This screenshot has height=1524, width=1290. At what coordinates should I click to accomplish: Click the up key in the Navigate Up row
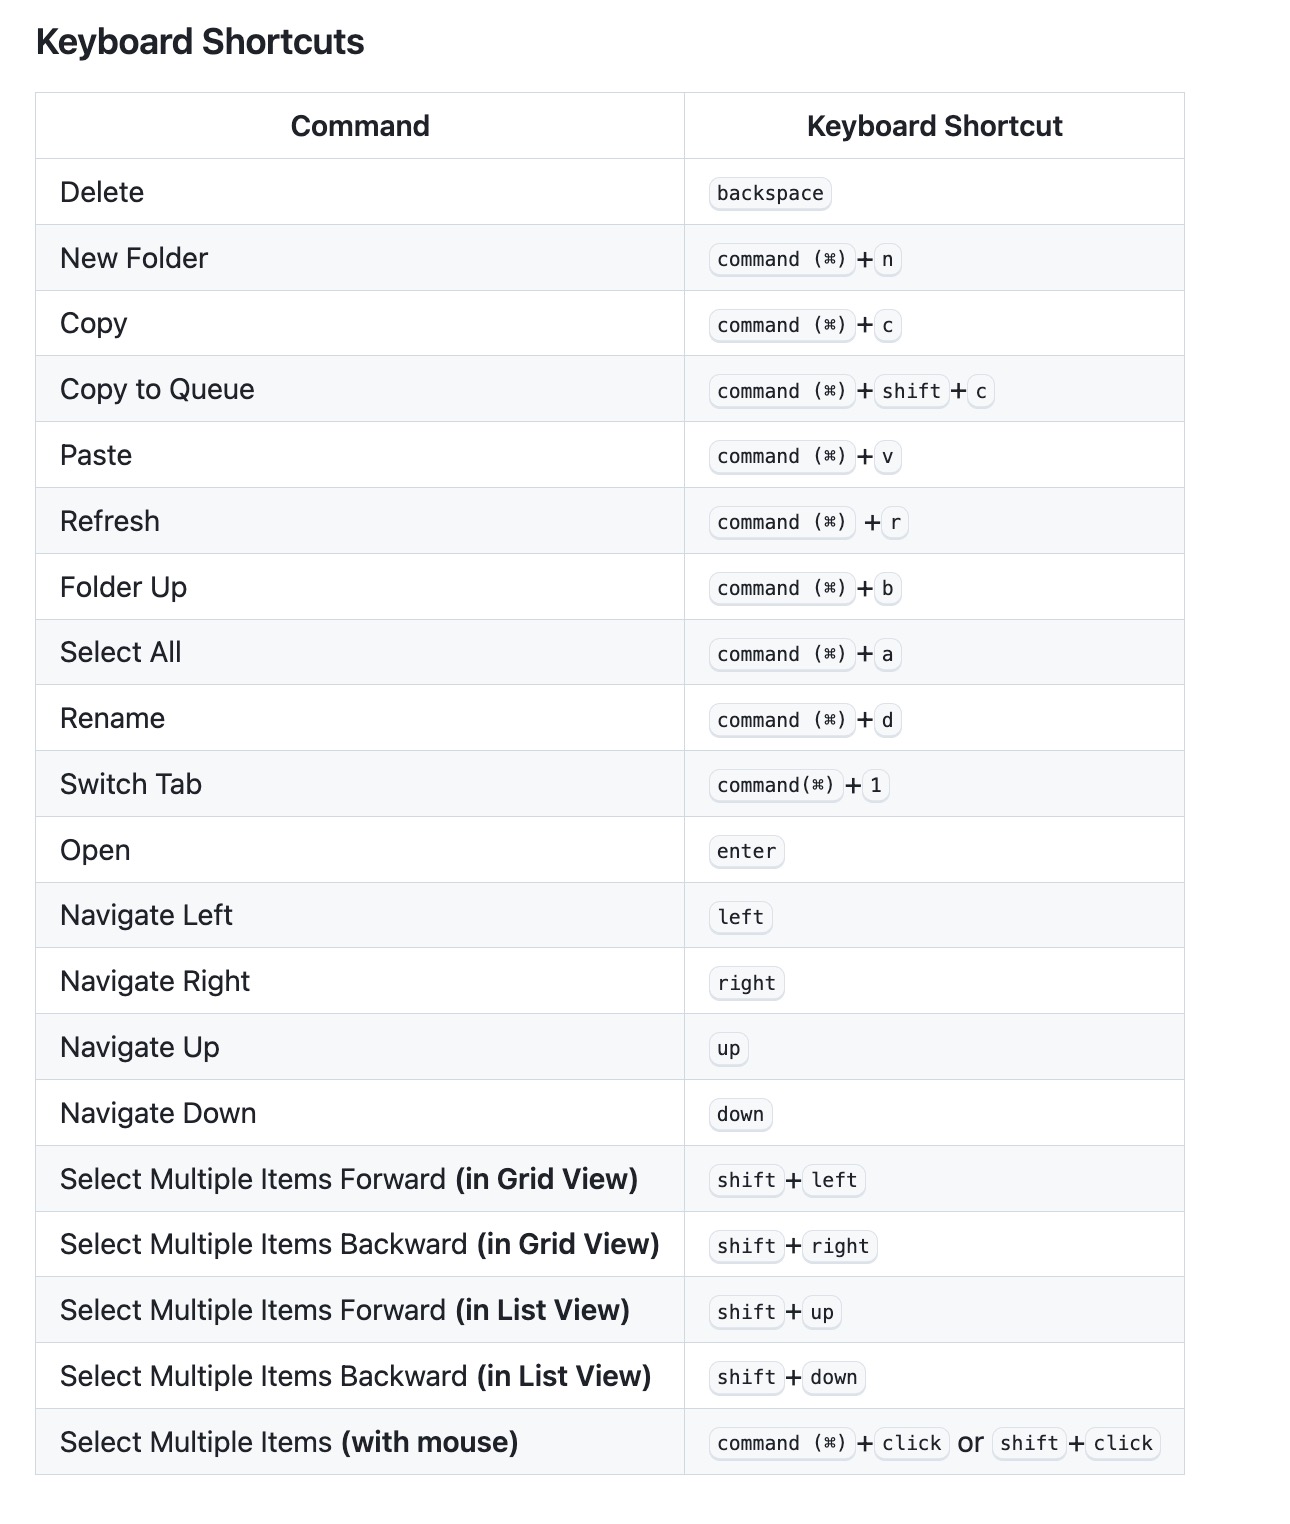coord(728,1049)
